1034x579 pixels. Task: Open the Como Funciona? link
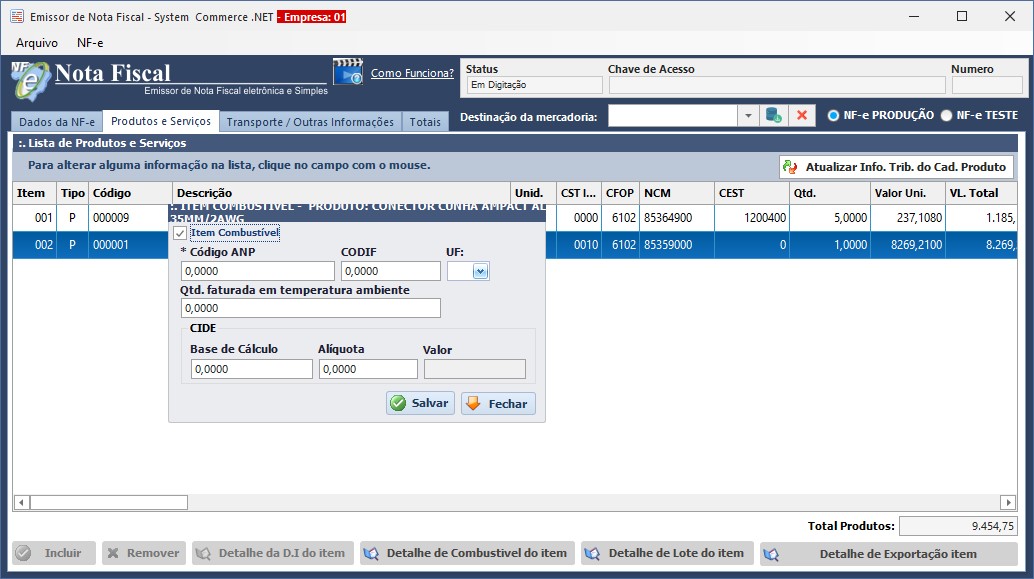(412, 73)
